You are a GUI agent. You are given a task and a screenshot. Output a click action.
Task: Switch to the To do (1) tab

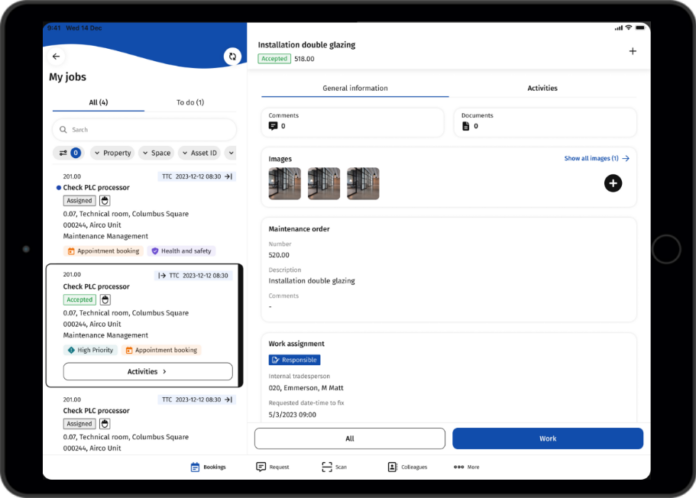pos(190,102)
